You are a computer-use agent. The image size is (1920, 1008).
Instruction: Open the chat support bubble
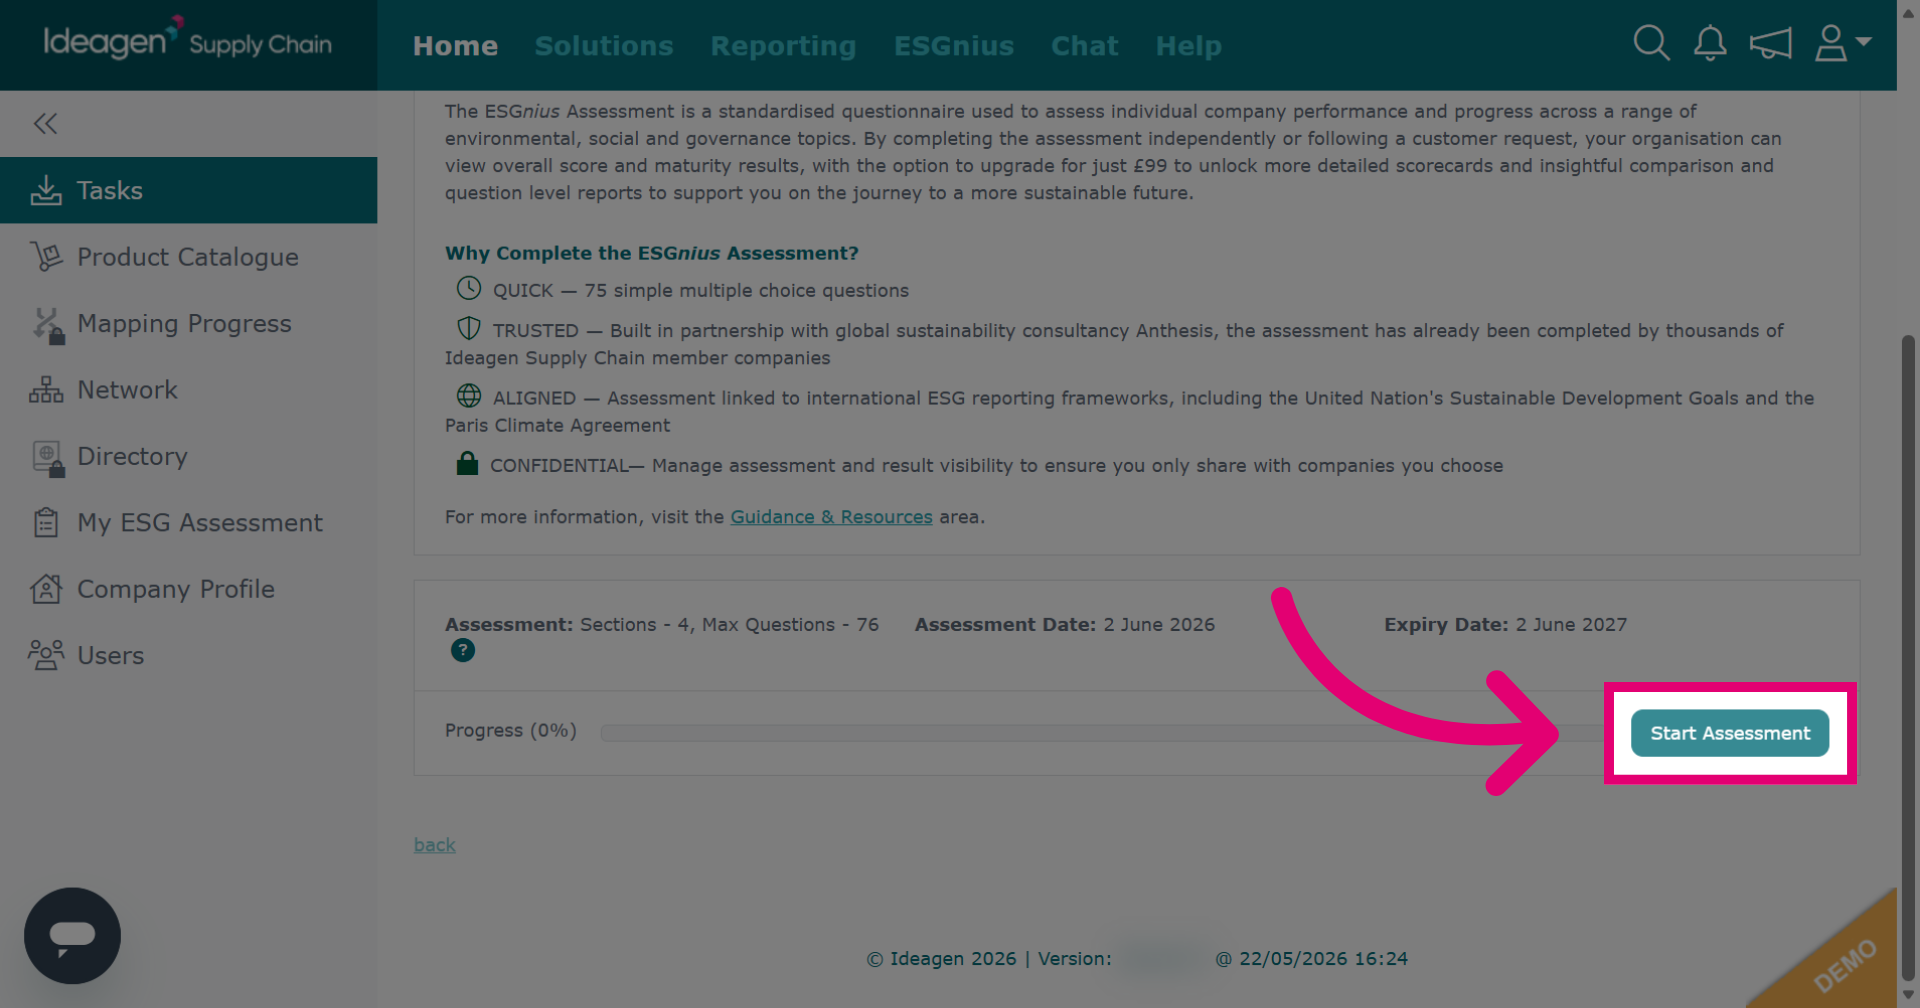click(x=72, y=936)
